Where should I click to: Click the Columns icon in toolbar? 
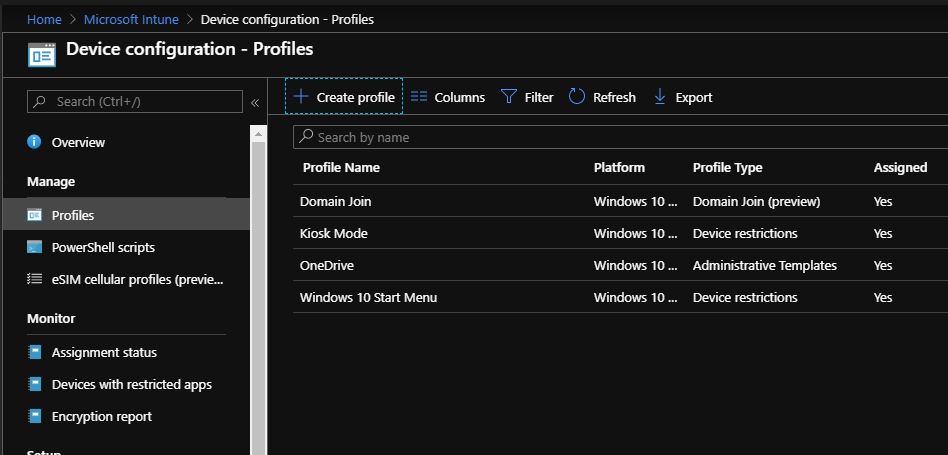tap(419, 97)
